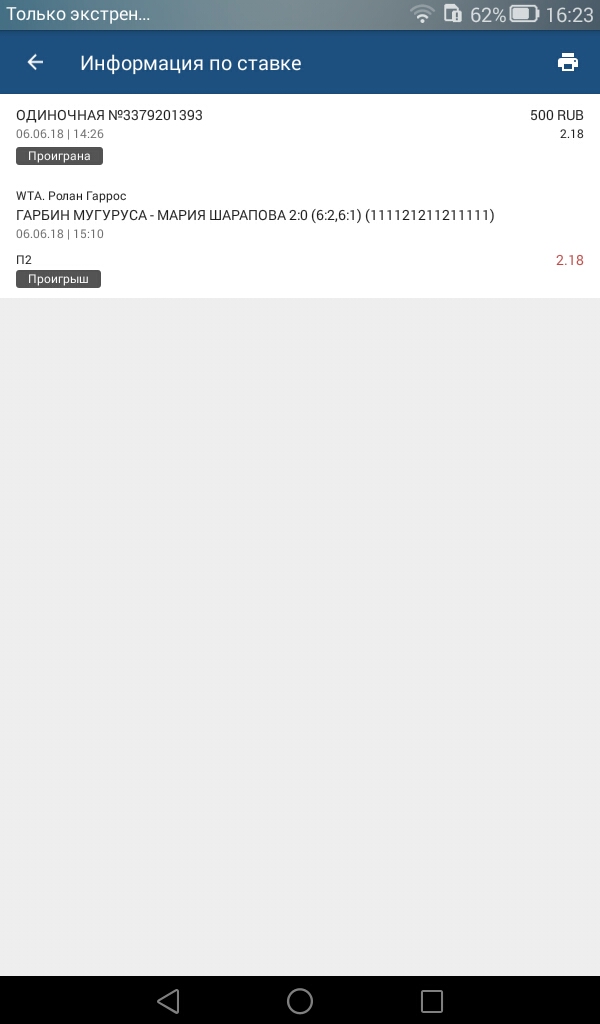Tap the match date 06.06.18 | 15:10
Viewport: 600px width, 1024px height.
[60, 234]
